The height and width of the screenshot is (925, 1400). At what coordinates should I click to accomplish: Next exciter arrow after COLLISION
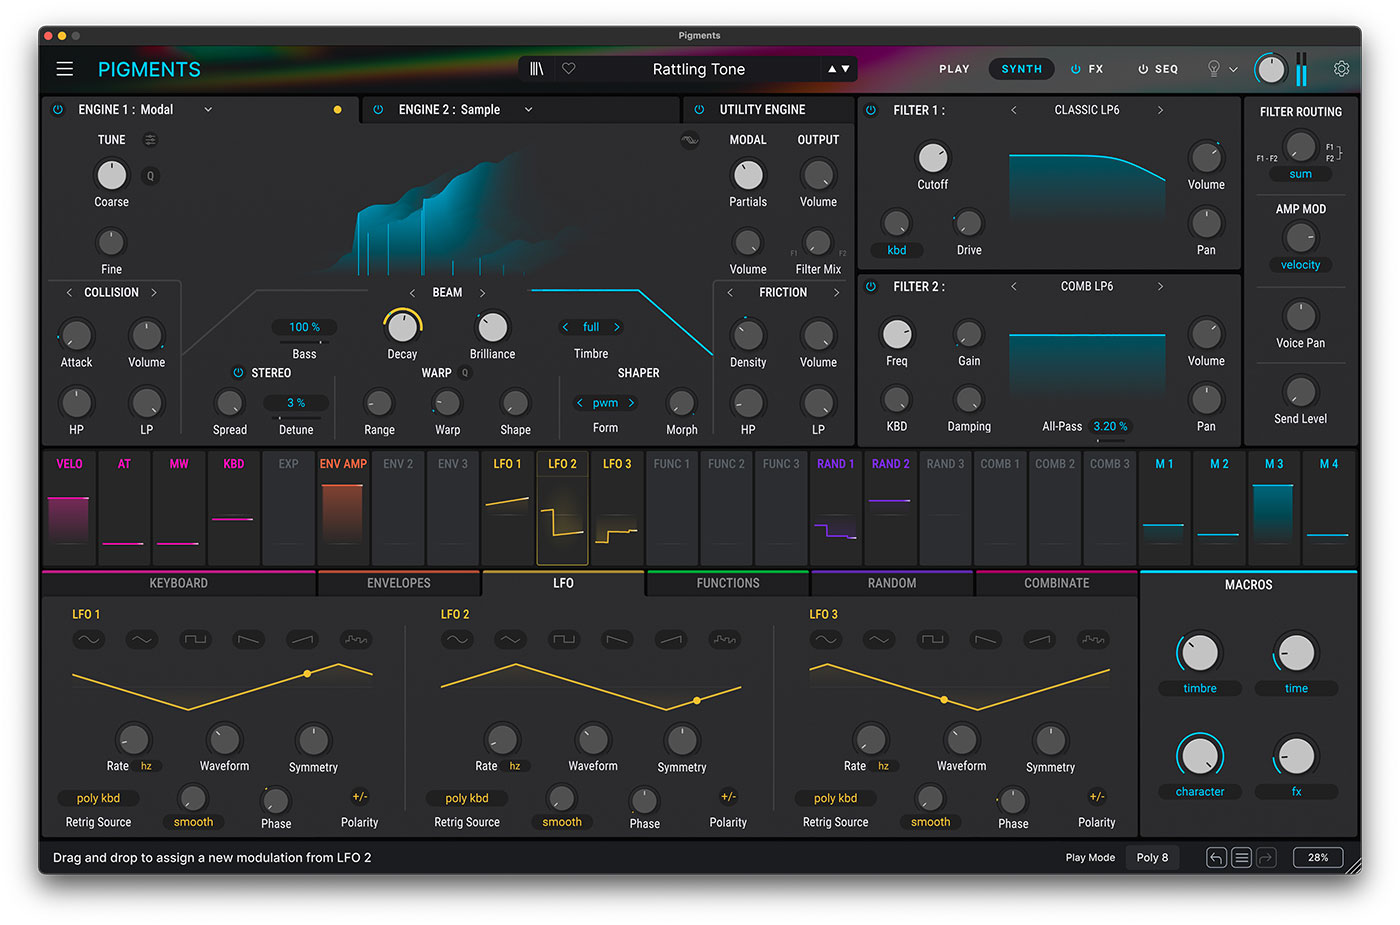click(154, 293)
